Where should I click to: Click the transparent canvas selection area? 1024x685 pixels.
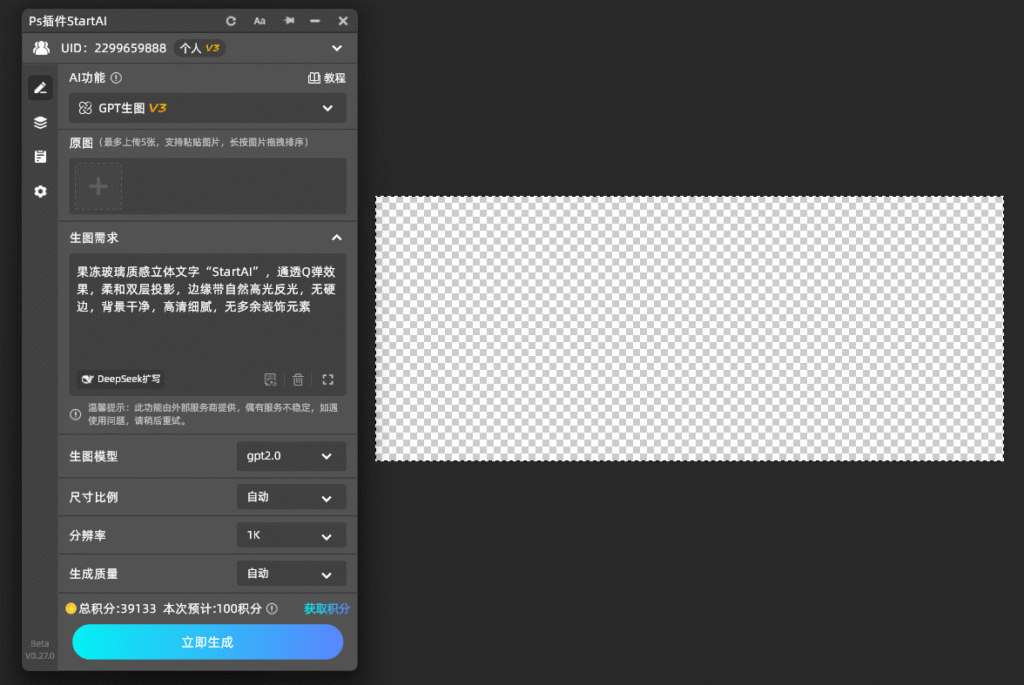[x=690, y=328]
